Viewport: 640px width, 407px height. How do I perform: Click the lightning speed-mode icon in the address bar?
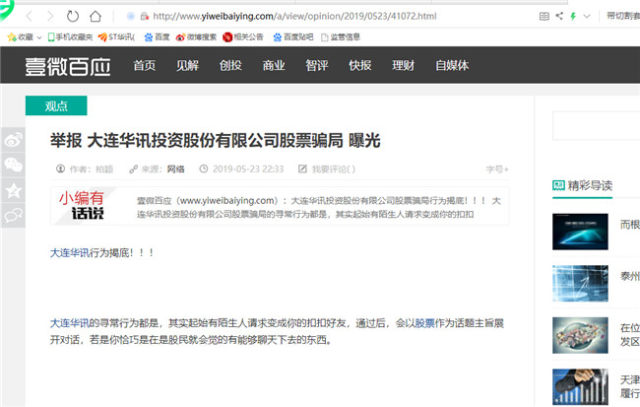point(573,16)
